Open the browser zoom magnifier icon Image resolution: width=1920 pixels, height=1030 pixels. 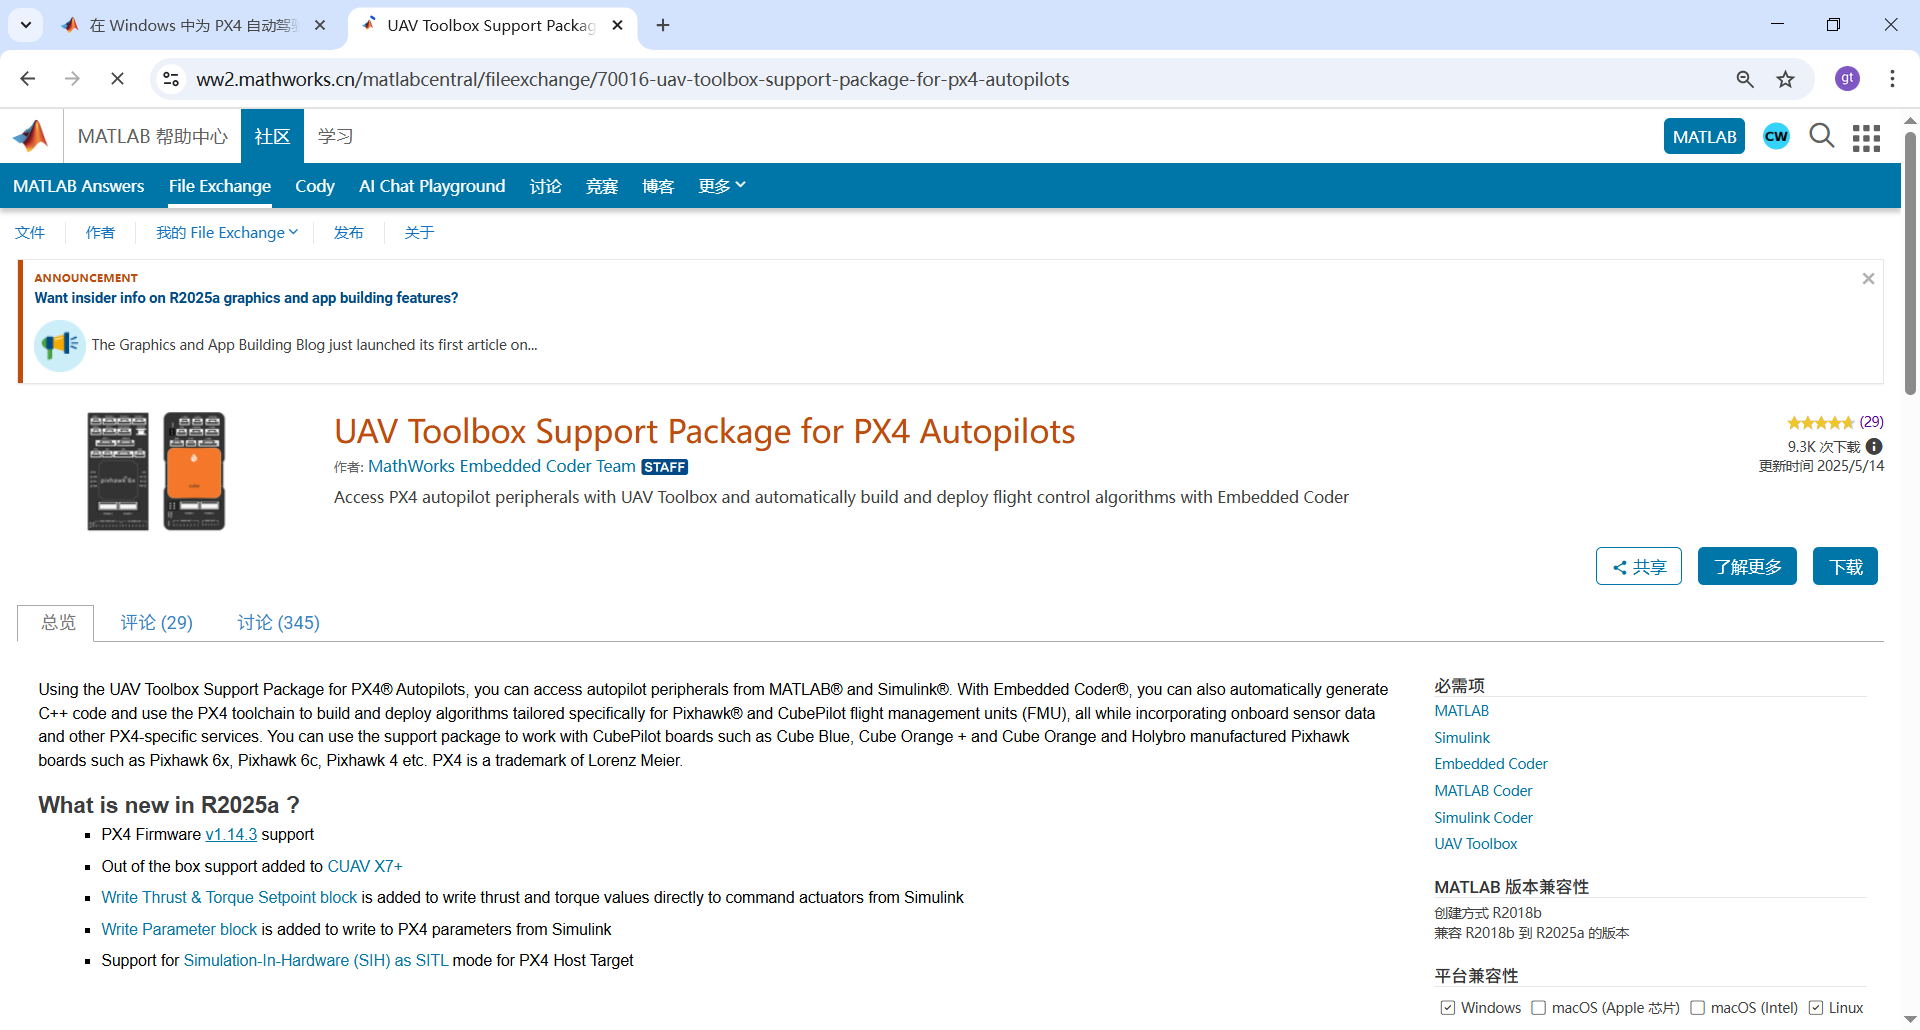1745,80
